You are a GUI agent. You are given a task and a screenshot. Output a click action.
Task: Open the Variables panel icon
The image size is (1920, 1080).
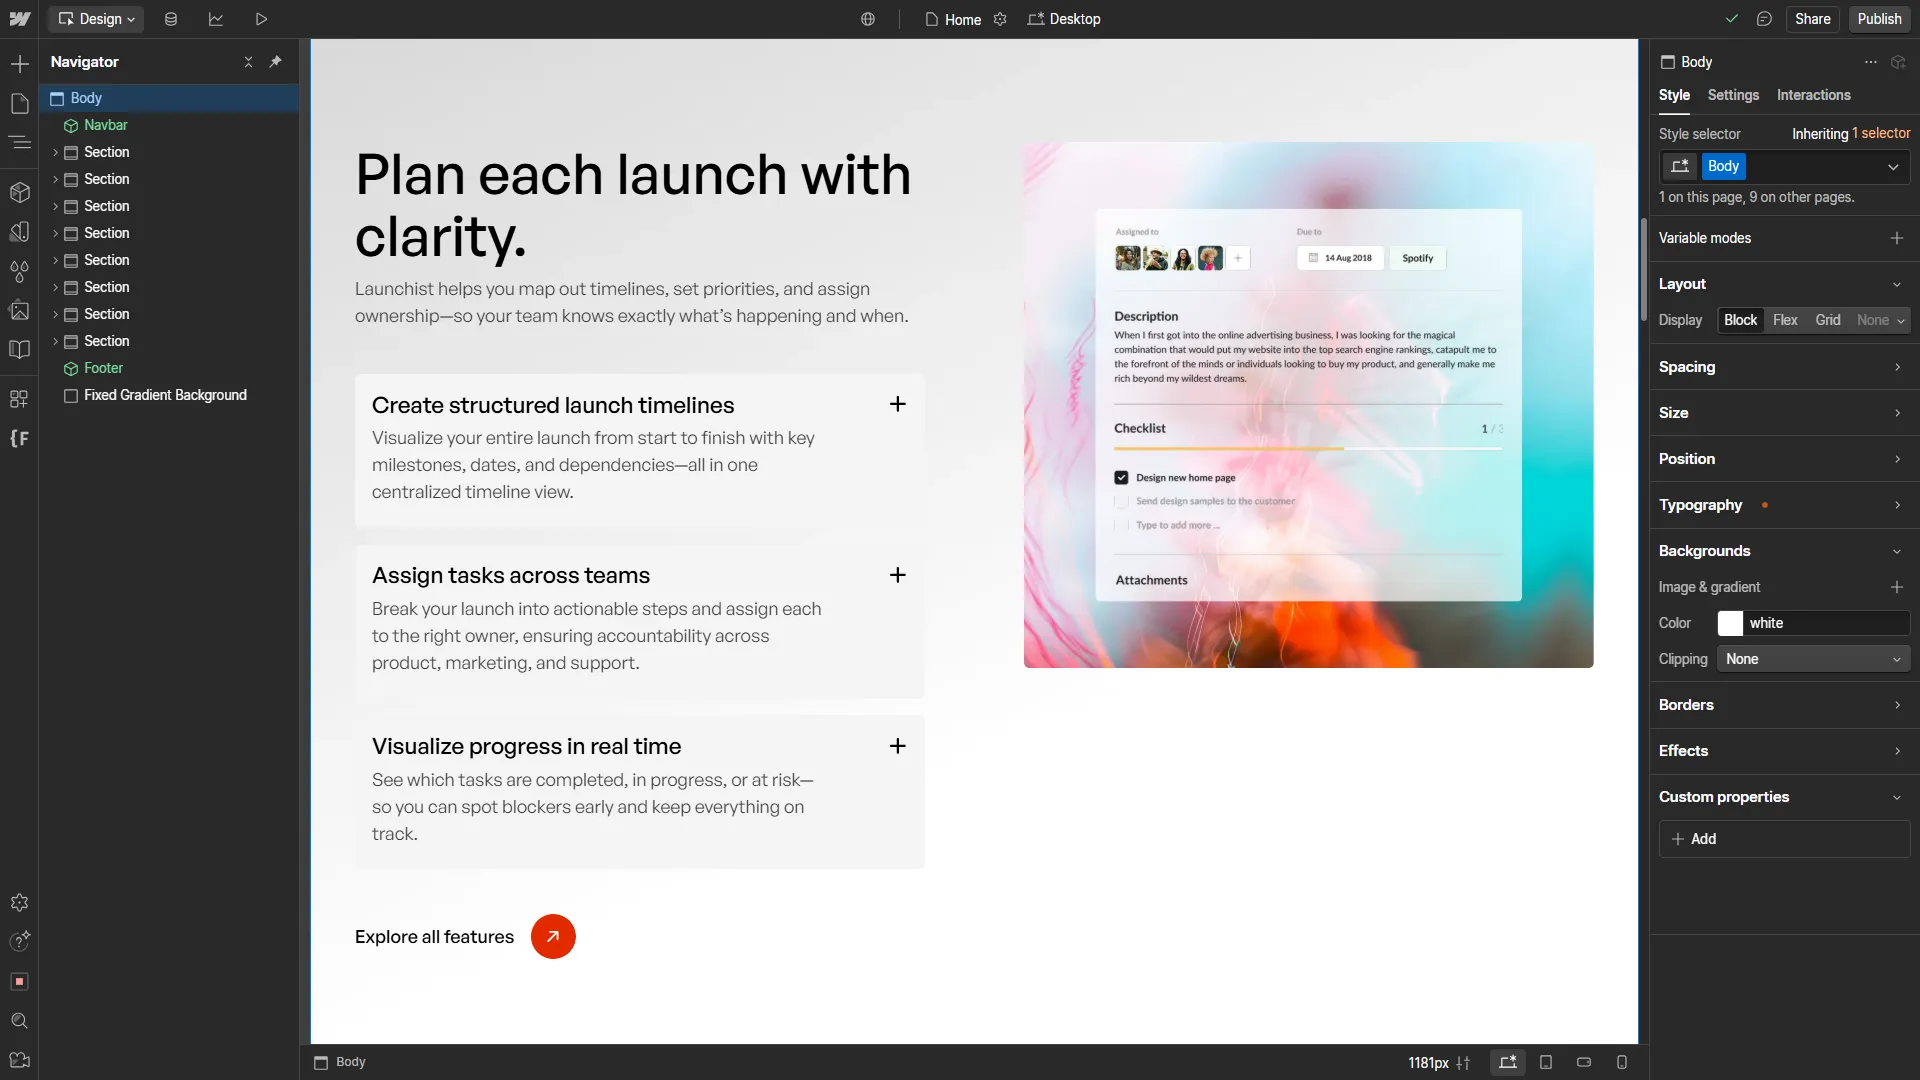point(19,271)
